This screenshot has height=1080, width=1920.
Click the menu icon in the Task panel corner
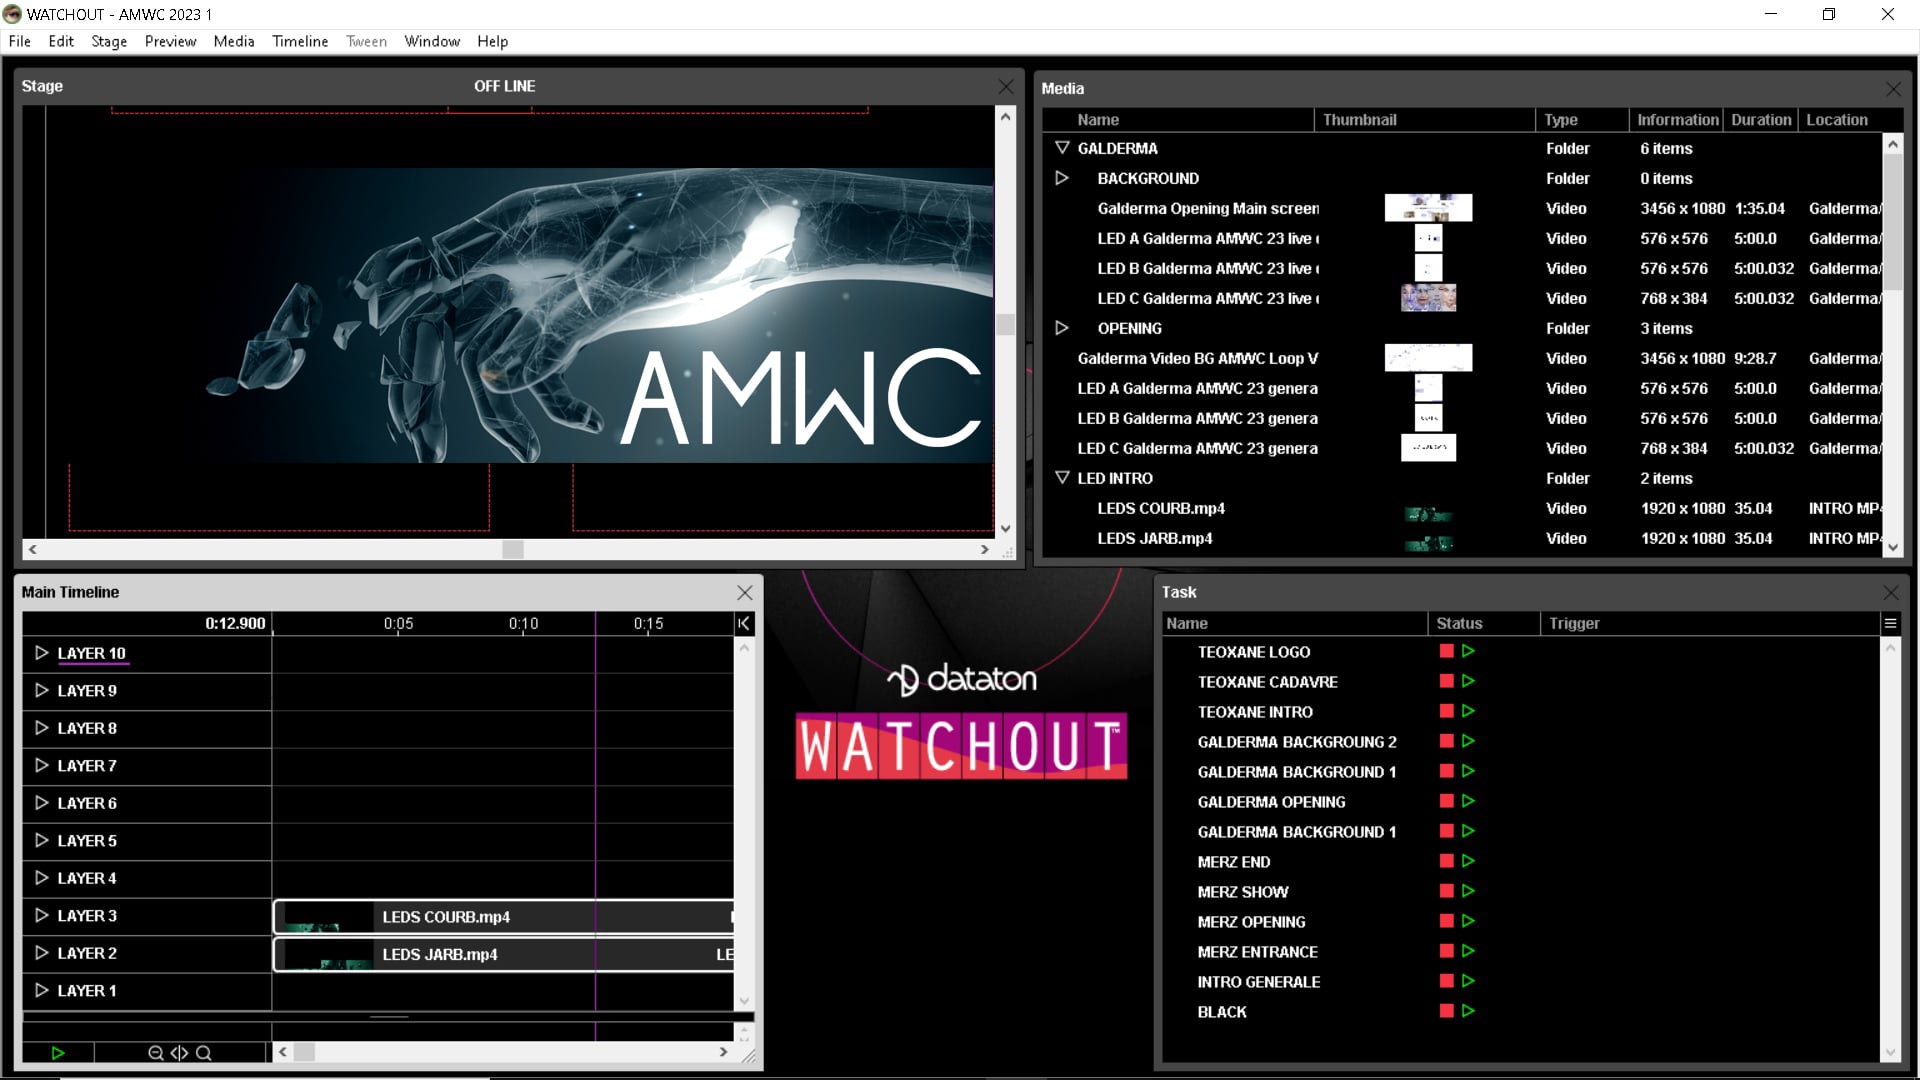pos(1893,623)
